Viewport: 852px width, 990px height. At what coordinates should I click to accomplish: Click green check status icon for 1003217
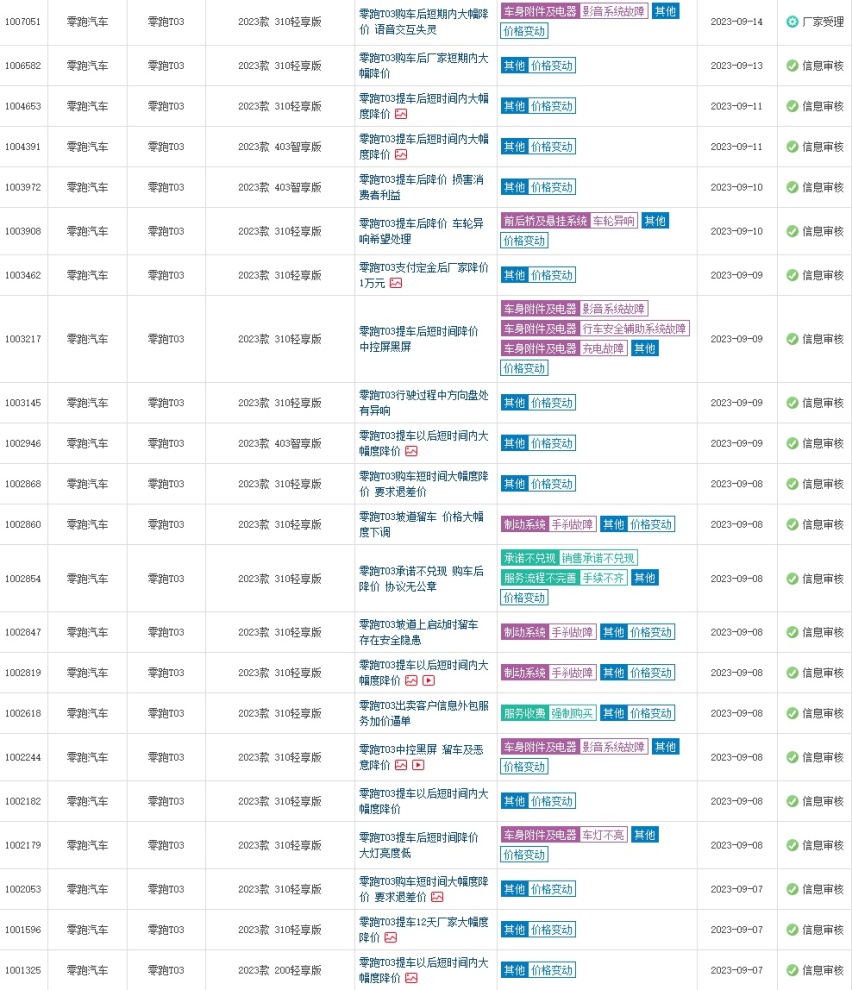point(792,339)
